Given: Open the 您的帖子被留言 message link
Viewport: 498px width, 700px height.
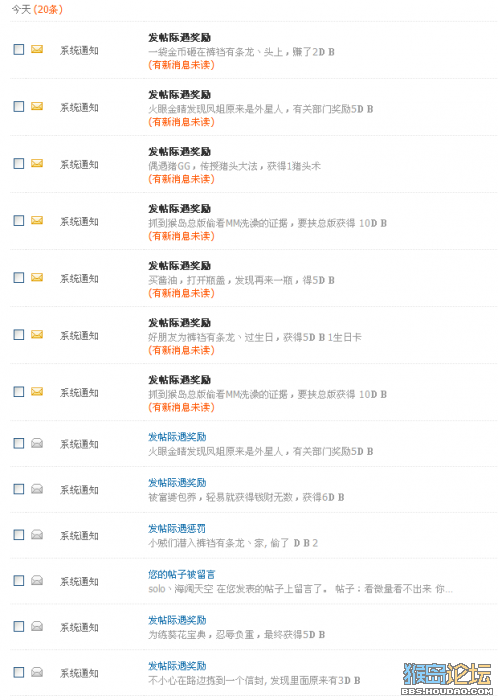Looking at the screenshot, I should 182,575.
